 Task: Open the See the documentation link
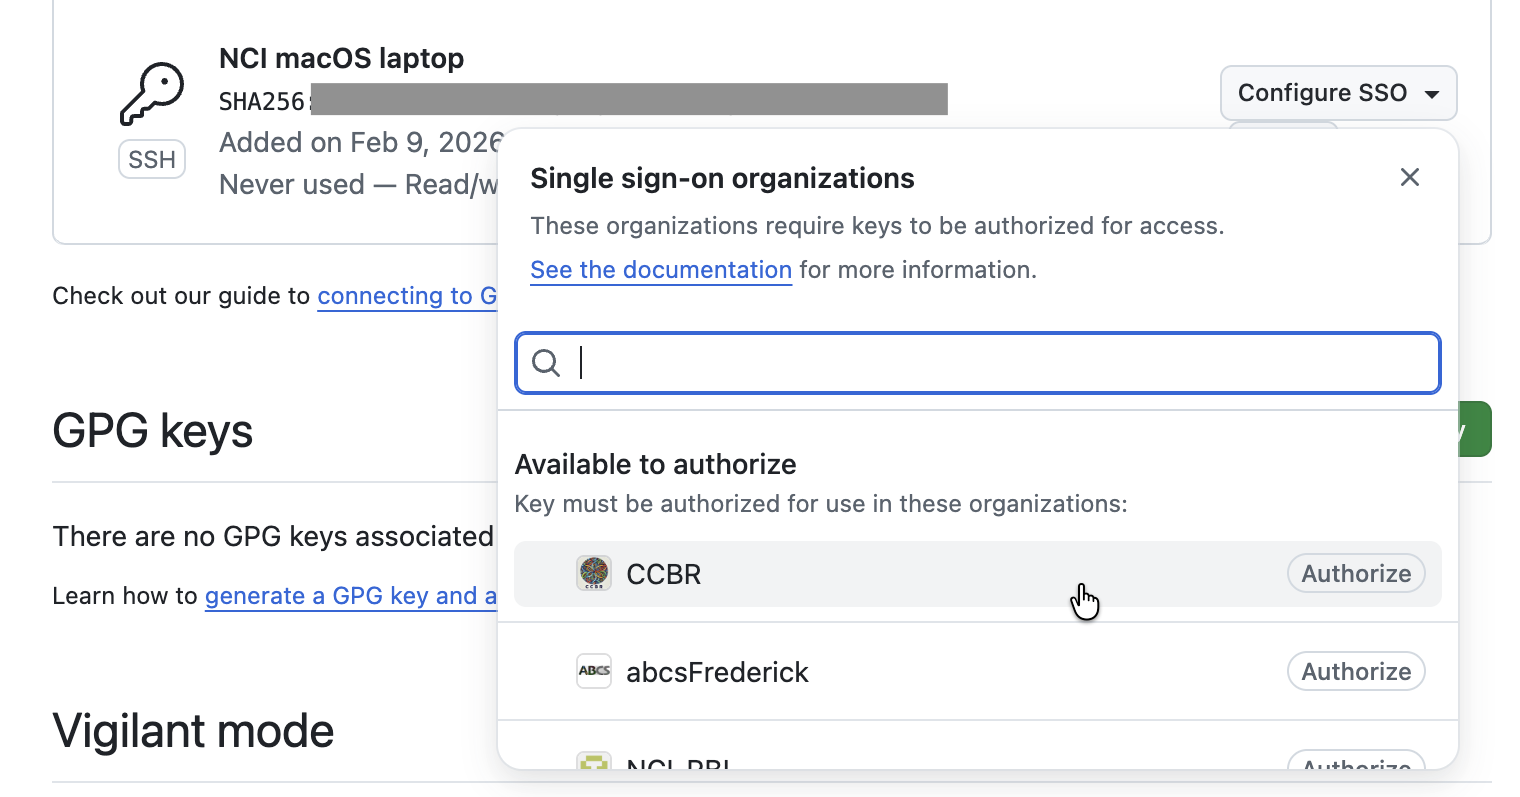click(x=661, y=270)
